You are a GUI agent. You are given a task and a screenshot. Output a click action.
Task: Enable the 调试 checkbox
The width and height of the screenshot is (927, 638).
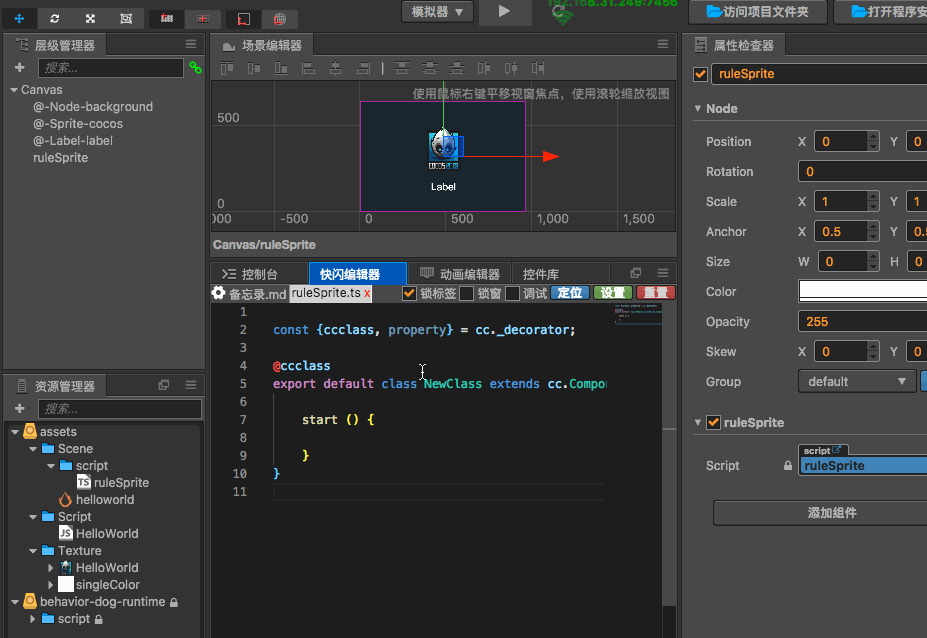(x=512, y=293)
